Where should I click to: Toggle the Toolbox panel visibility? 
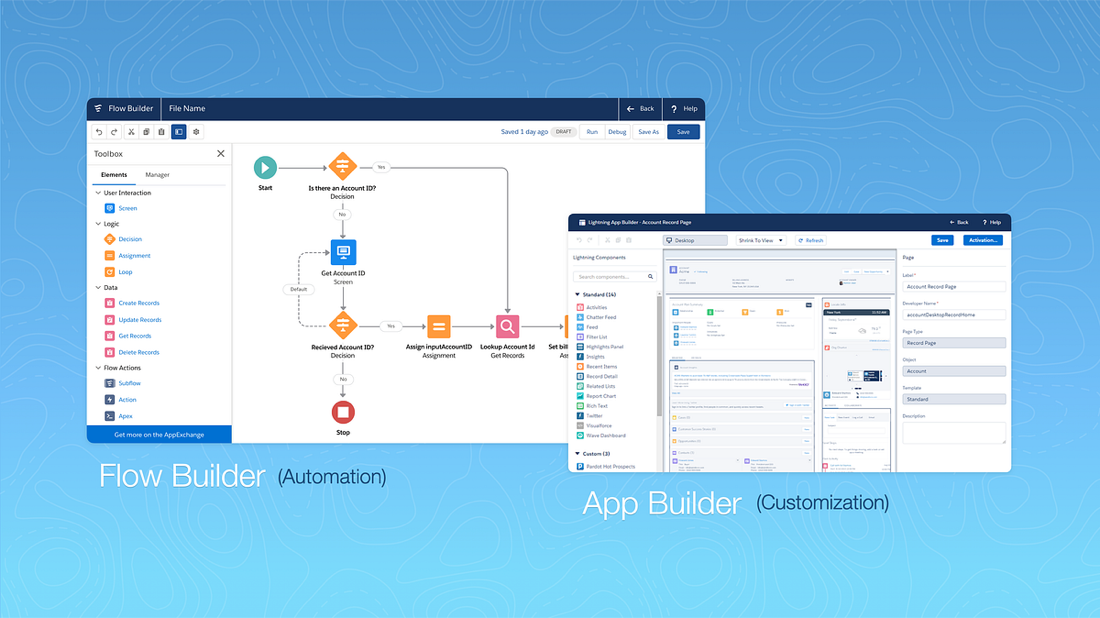coord(178,131)
